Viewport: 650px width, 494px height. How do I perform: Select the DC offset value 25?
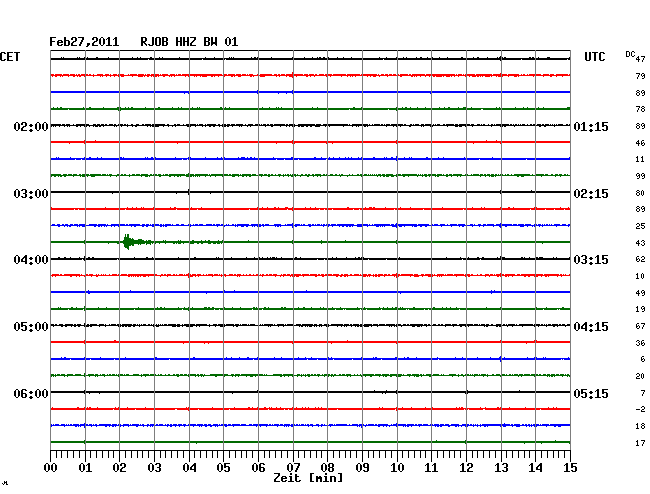coord(640,226)
